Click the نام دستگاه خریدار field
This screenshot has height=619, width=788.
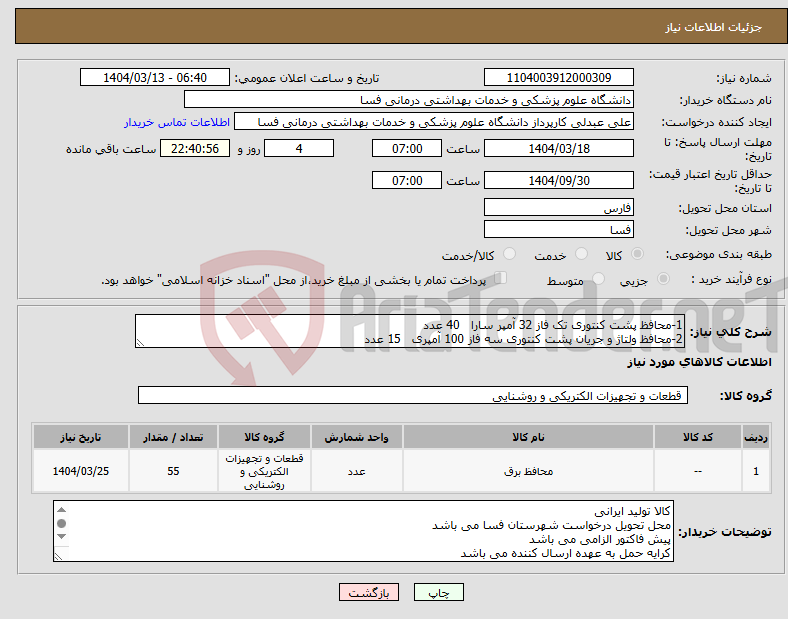point(409,99)
